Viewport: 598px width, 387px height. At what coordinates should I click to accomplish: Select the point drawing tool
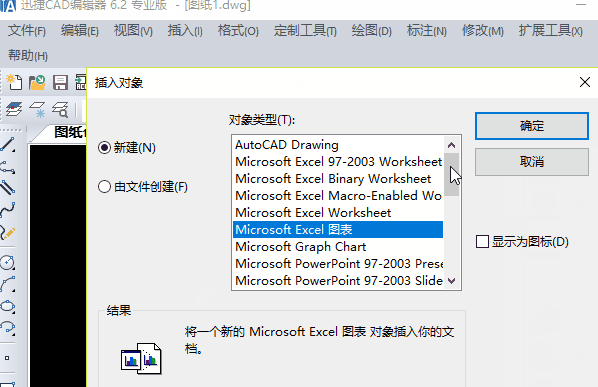click(7, 358)
